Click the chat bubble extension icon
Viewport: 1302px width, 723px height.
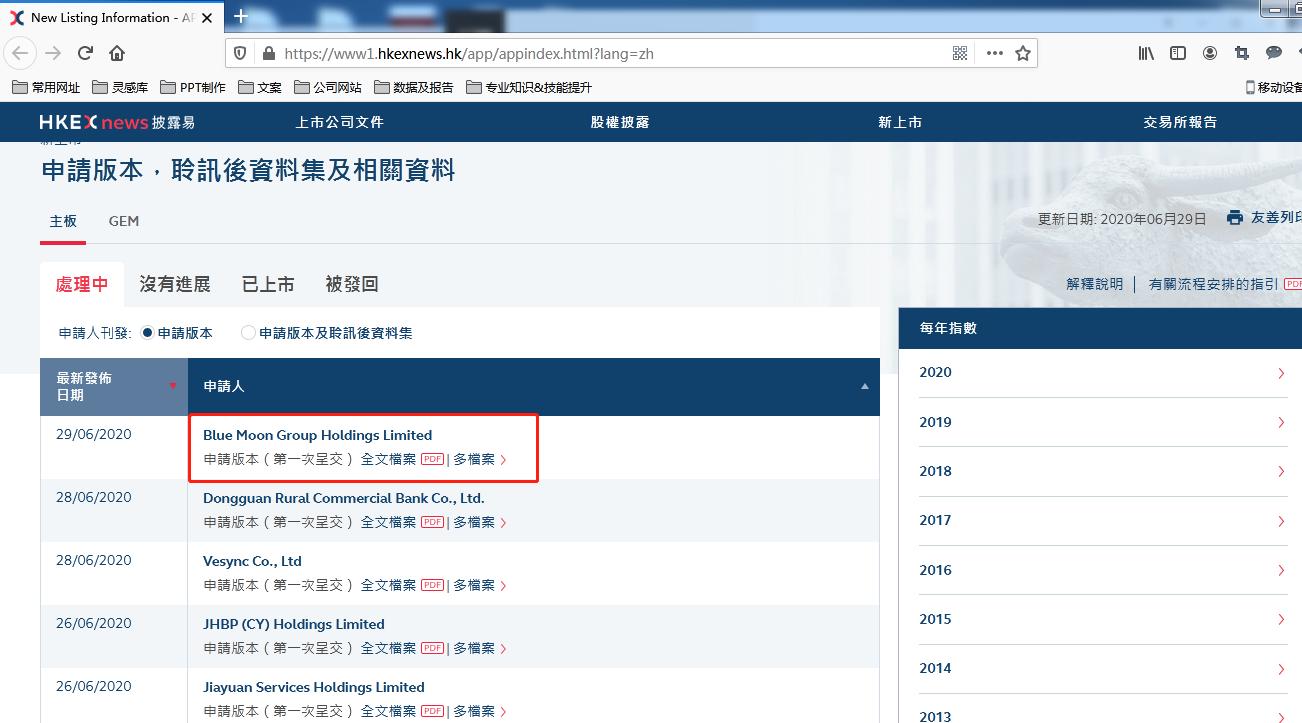click(1274, 53)
